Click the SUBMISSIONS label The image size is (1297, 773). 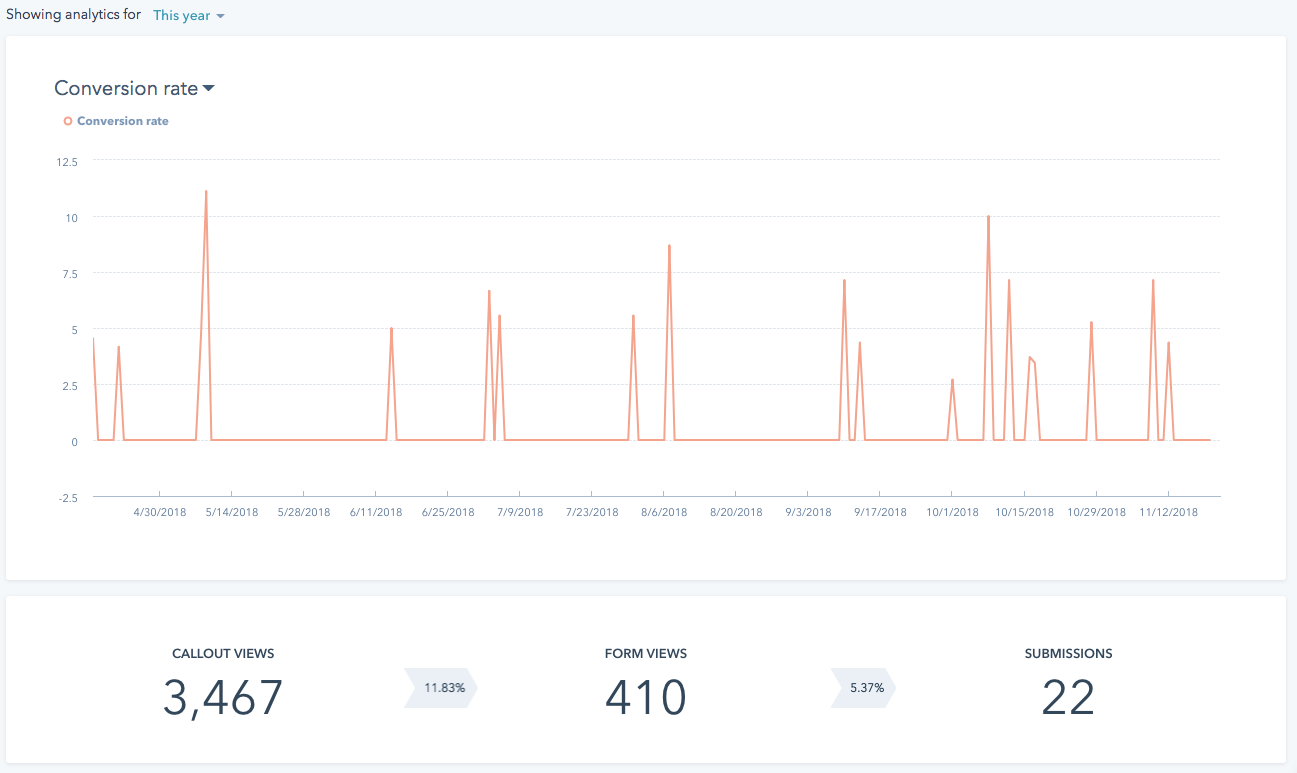click(x=1068, y=654)
